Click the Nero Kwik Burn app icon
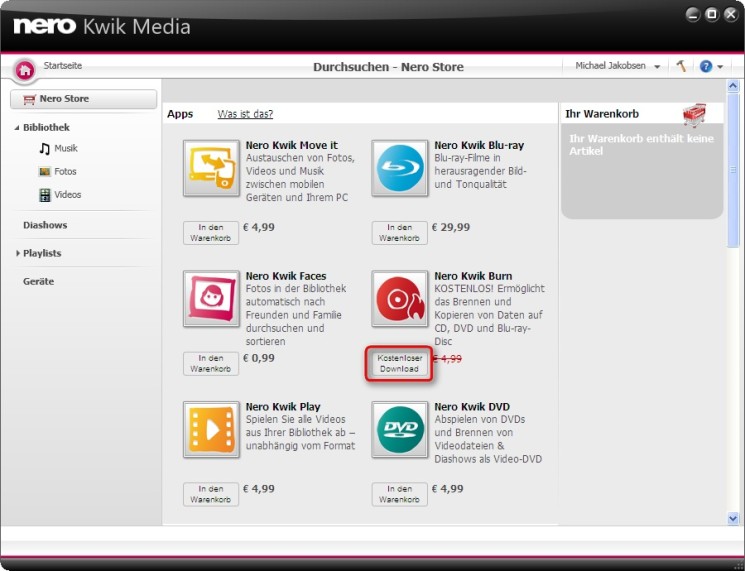Screen dimensions: 745x571 point(400,299)
